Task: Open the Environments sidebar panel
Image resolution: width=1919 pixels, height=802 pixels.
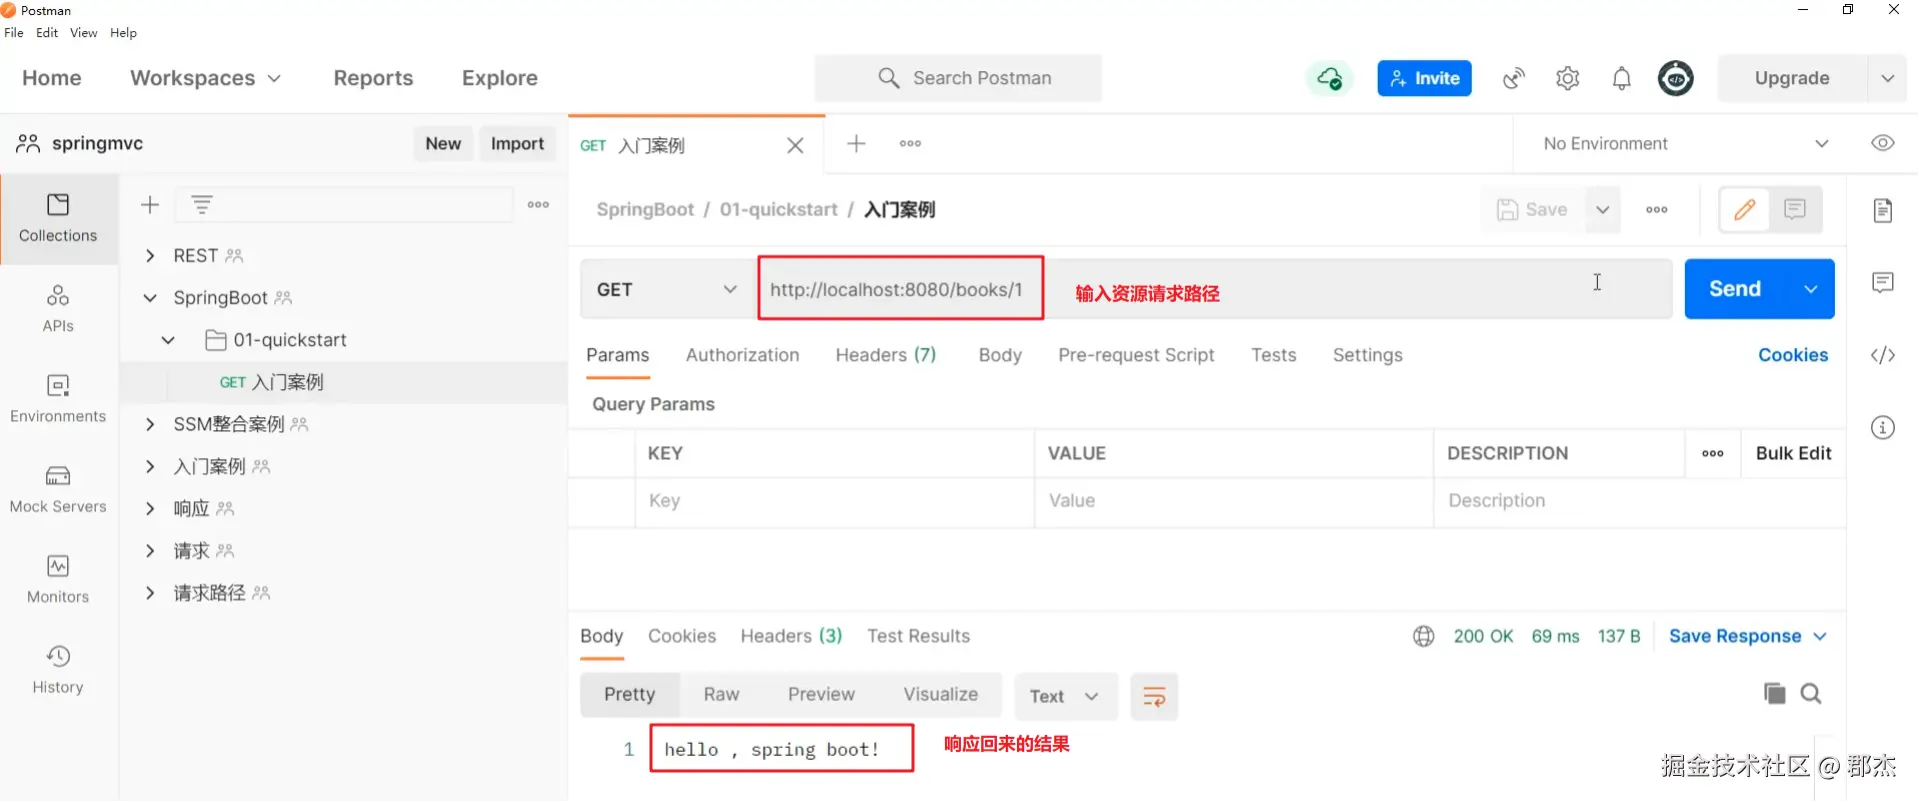Action: tap(58, 398)
